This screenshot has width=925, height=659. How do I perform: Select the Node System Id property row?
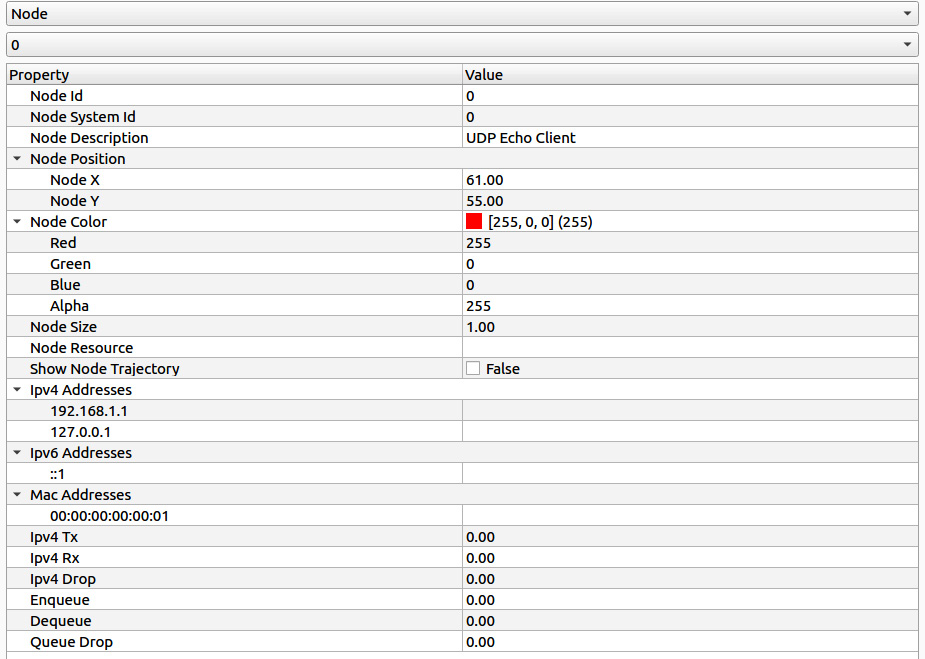[x=462, y=117]
